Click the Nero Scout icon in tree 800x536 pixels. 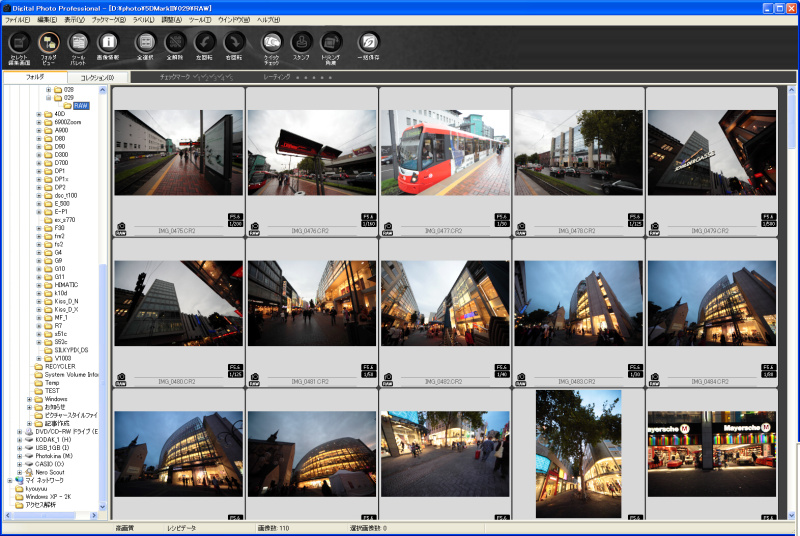pyautogui.click(x=29, y=473)
